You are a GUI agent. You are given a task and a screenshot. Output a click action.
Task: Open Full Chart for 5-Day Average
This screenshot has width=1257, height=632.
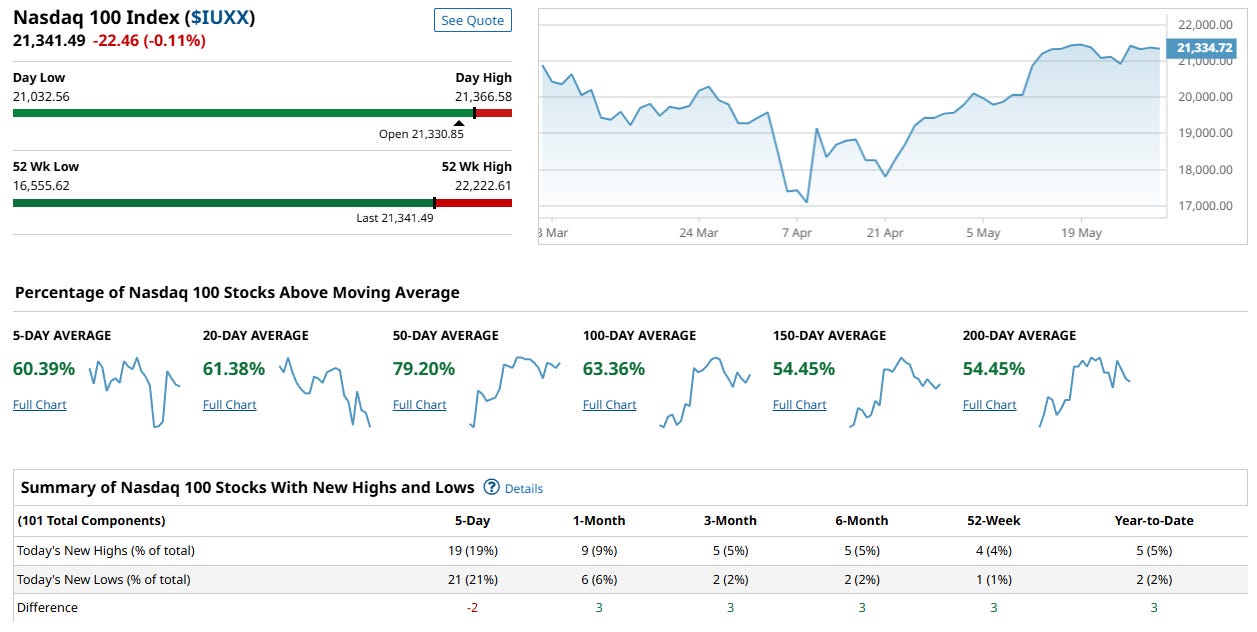40,405
